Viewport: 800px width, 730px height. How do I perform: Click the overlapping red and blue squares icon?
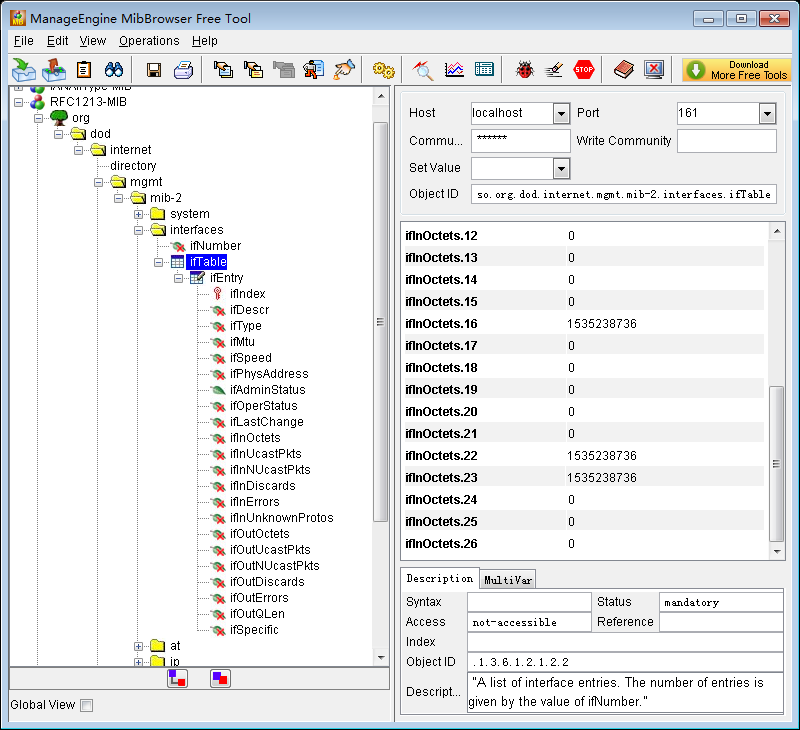220,678
